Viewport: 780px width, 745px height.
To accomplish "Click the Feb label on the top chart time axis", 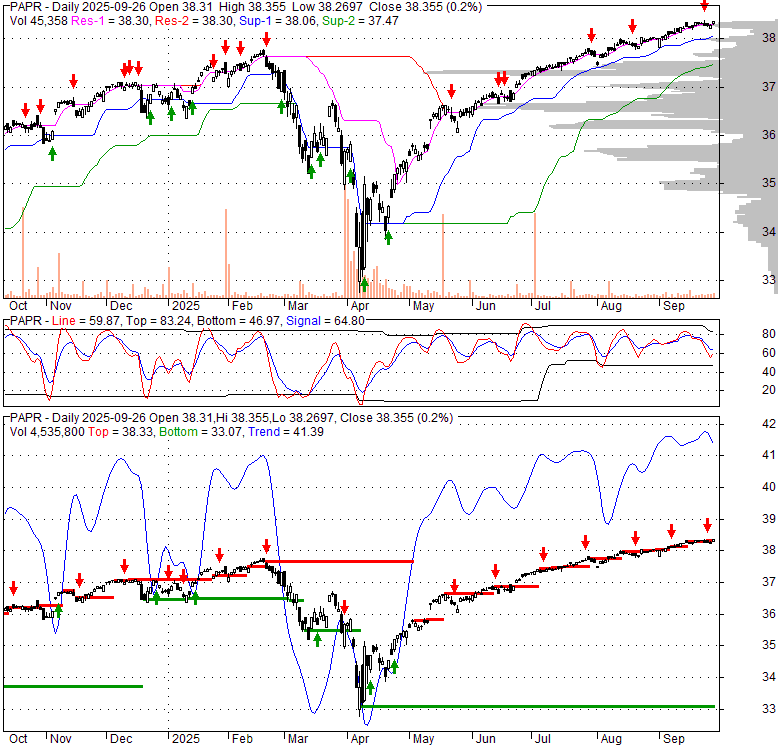I will [242, 305].
